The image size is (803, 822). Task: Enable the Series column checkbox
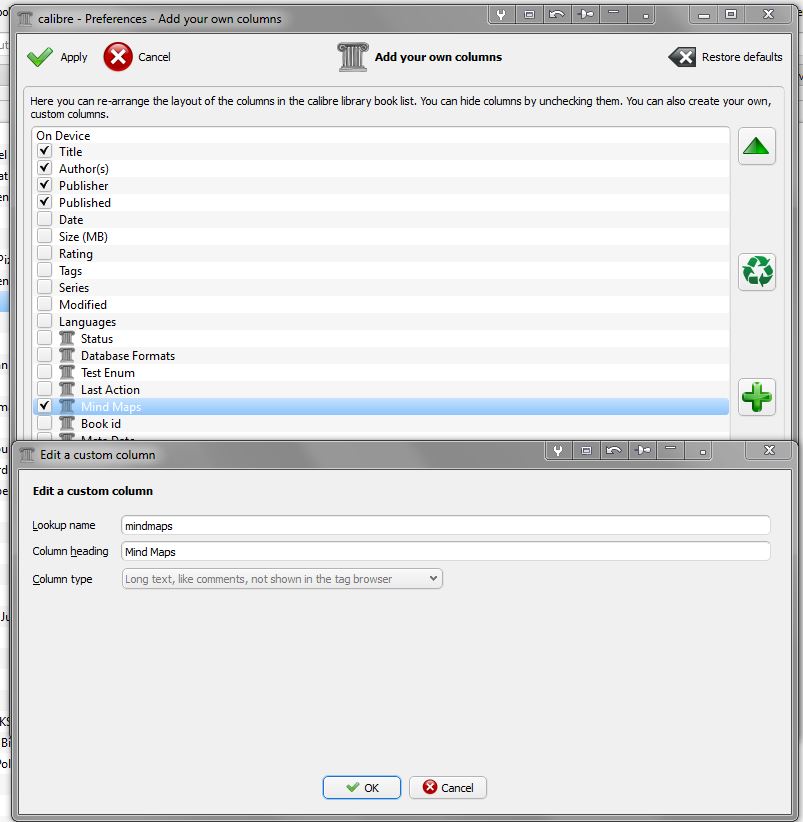point(45,287)
